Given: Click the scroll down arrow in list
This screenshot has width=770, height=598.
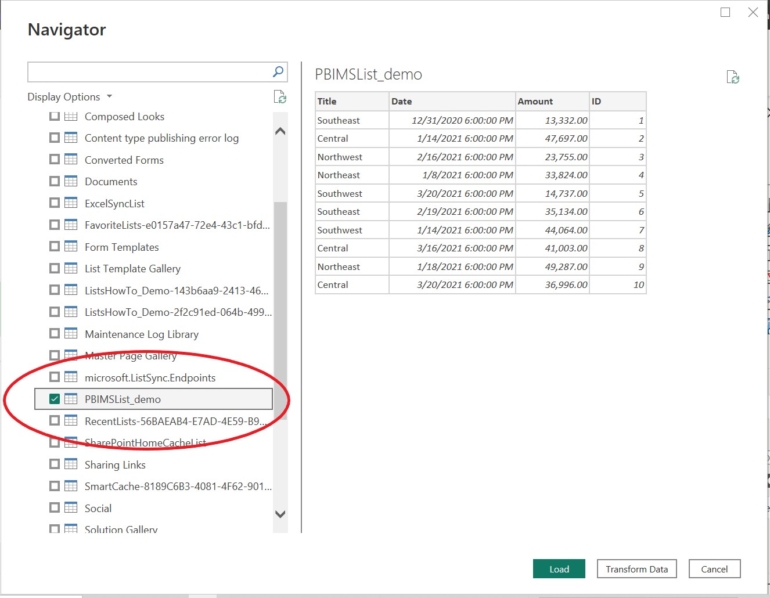Looking at the screenshot, I should click(x=280, y=514).
